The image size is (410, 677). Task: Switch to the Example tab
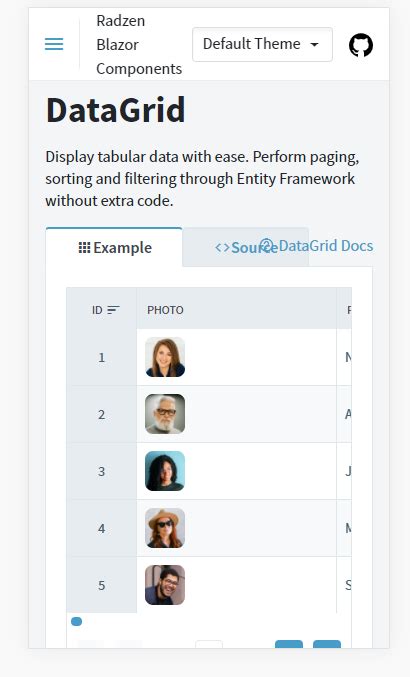[x=114, y=247]
